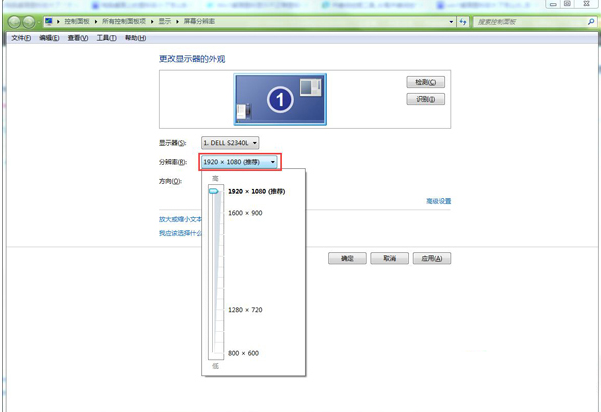Open the 编辑(E) menu
The width and height of the screenshot is (601, 412).
pyautogui.click(x=48, y=38)
